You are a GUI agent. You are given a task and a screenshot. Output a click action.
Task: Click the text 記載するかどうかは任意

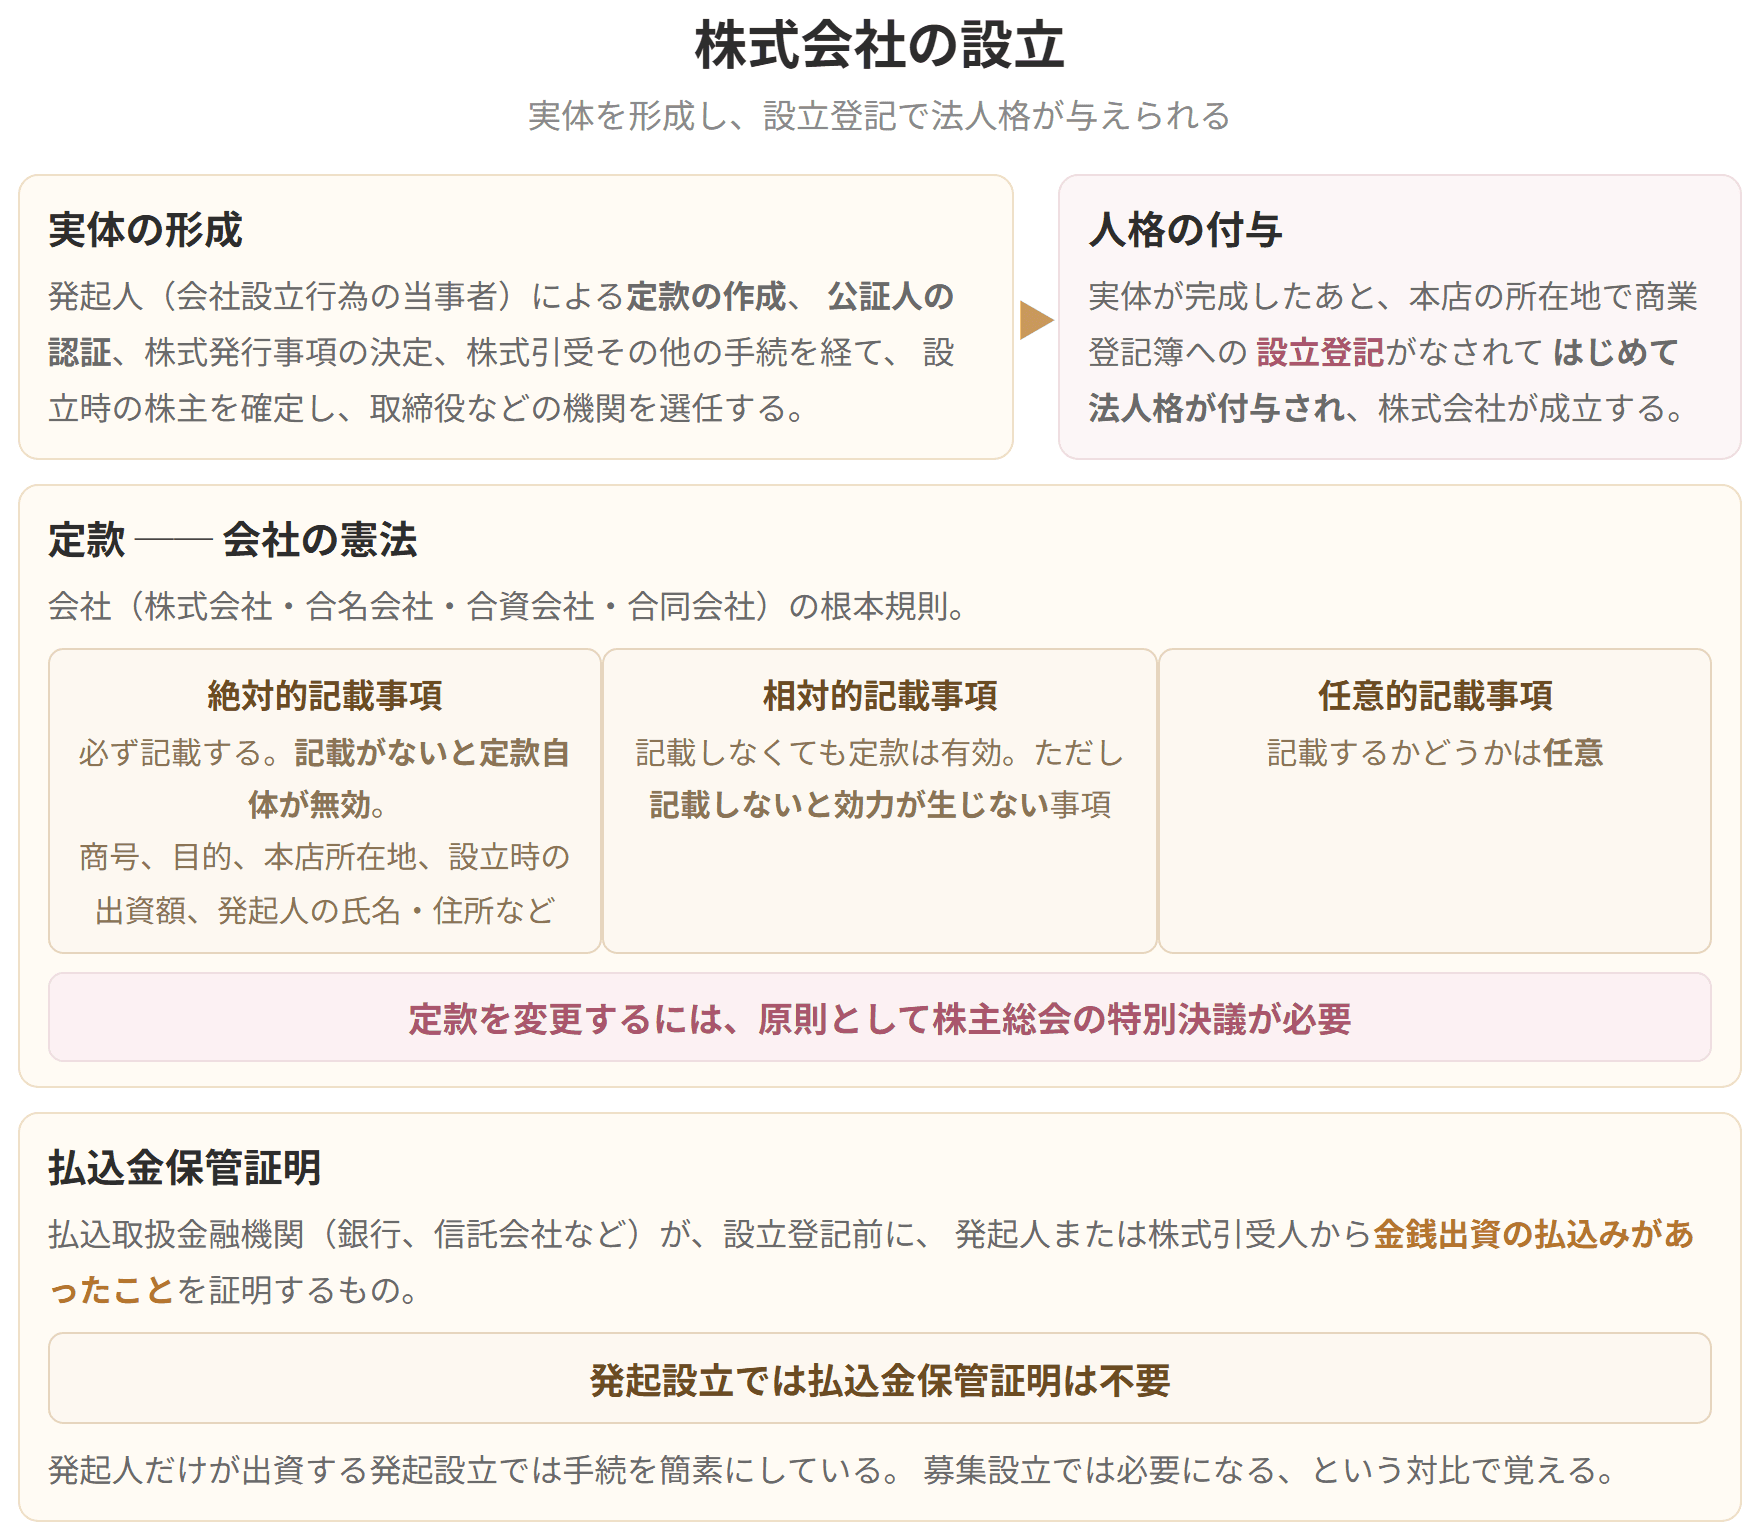click(1435, 752)
